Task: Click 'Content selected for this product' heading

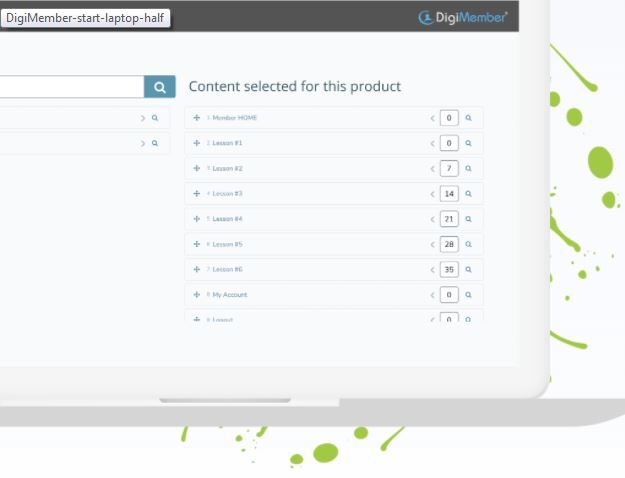Action: pos(295,87)
